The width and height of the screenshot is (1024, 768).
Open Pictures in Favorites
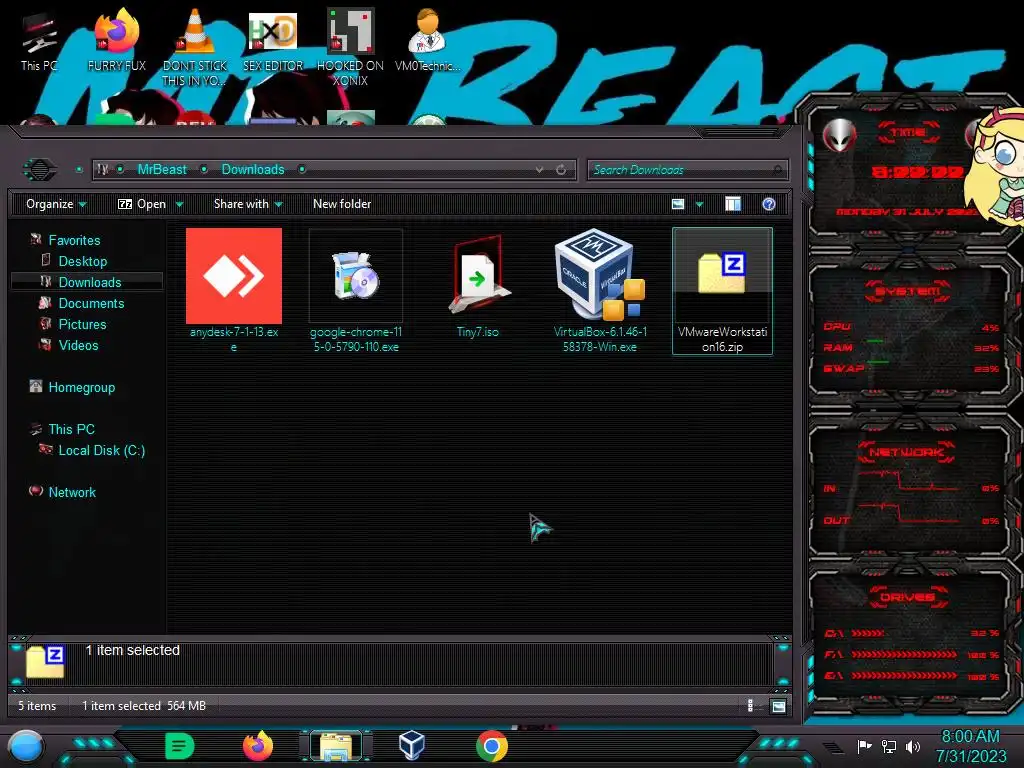(x=82, y=324)
